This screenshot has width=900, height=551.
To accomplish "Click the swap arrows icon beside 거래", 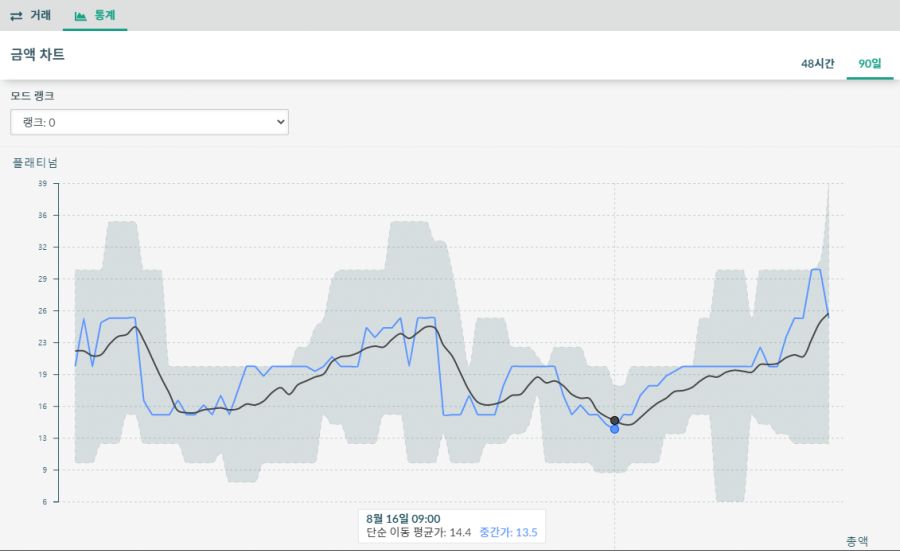I will click(x=17, y=16).
